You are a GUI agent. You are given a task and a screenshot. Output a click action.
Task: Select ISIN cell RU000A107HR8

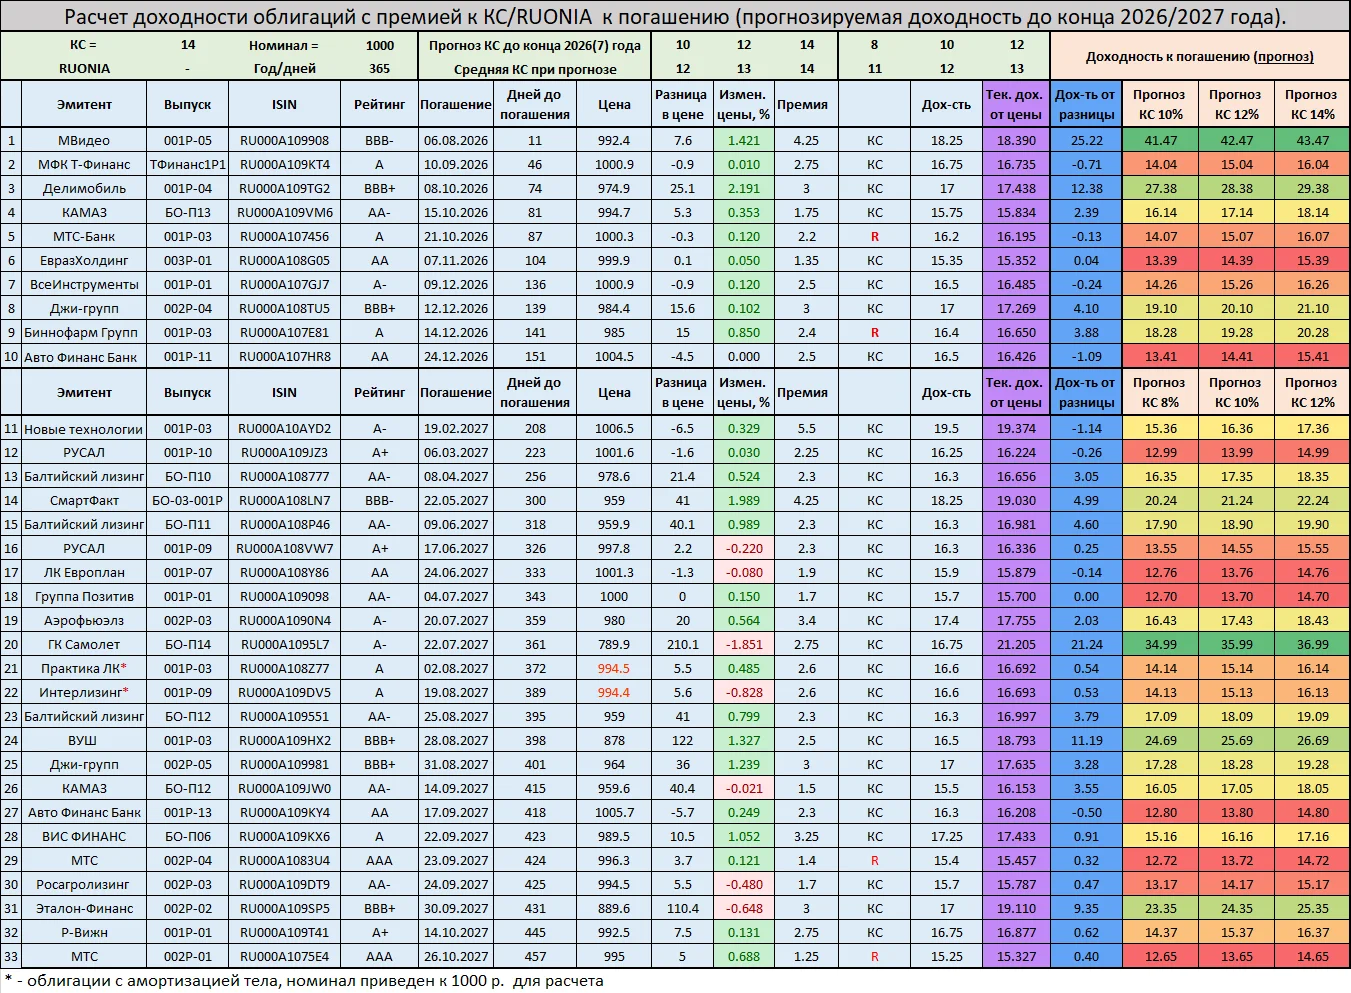coord(284,357)
